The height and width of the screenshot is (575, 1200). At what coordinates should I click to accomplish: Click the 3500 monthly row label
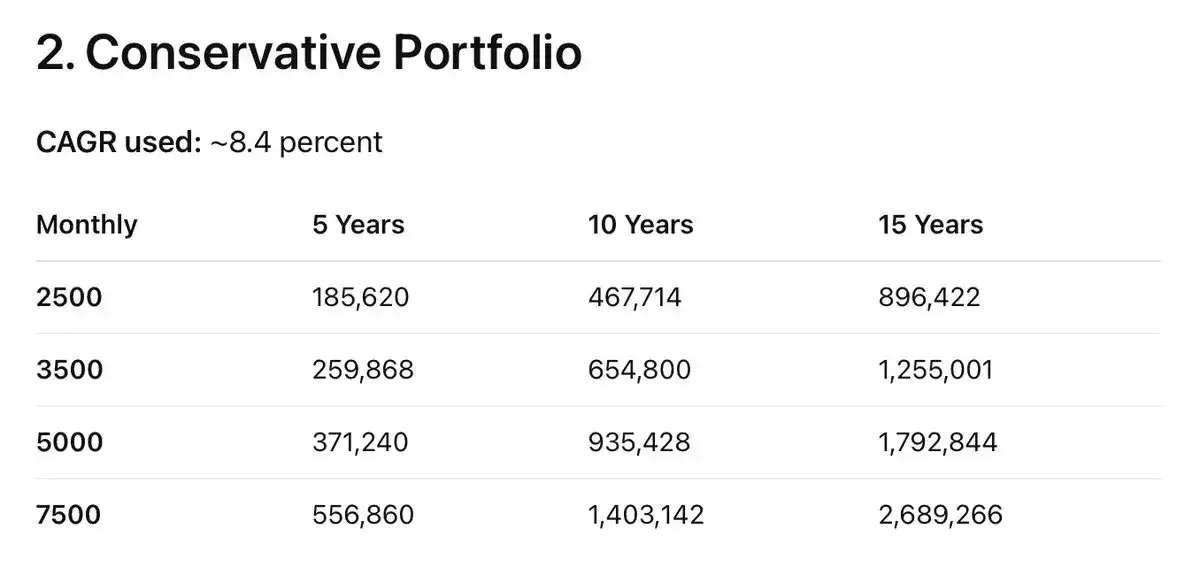pos(69,370)
